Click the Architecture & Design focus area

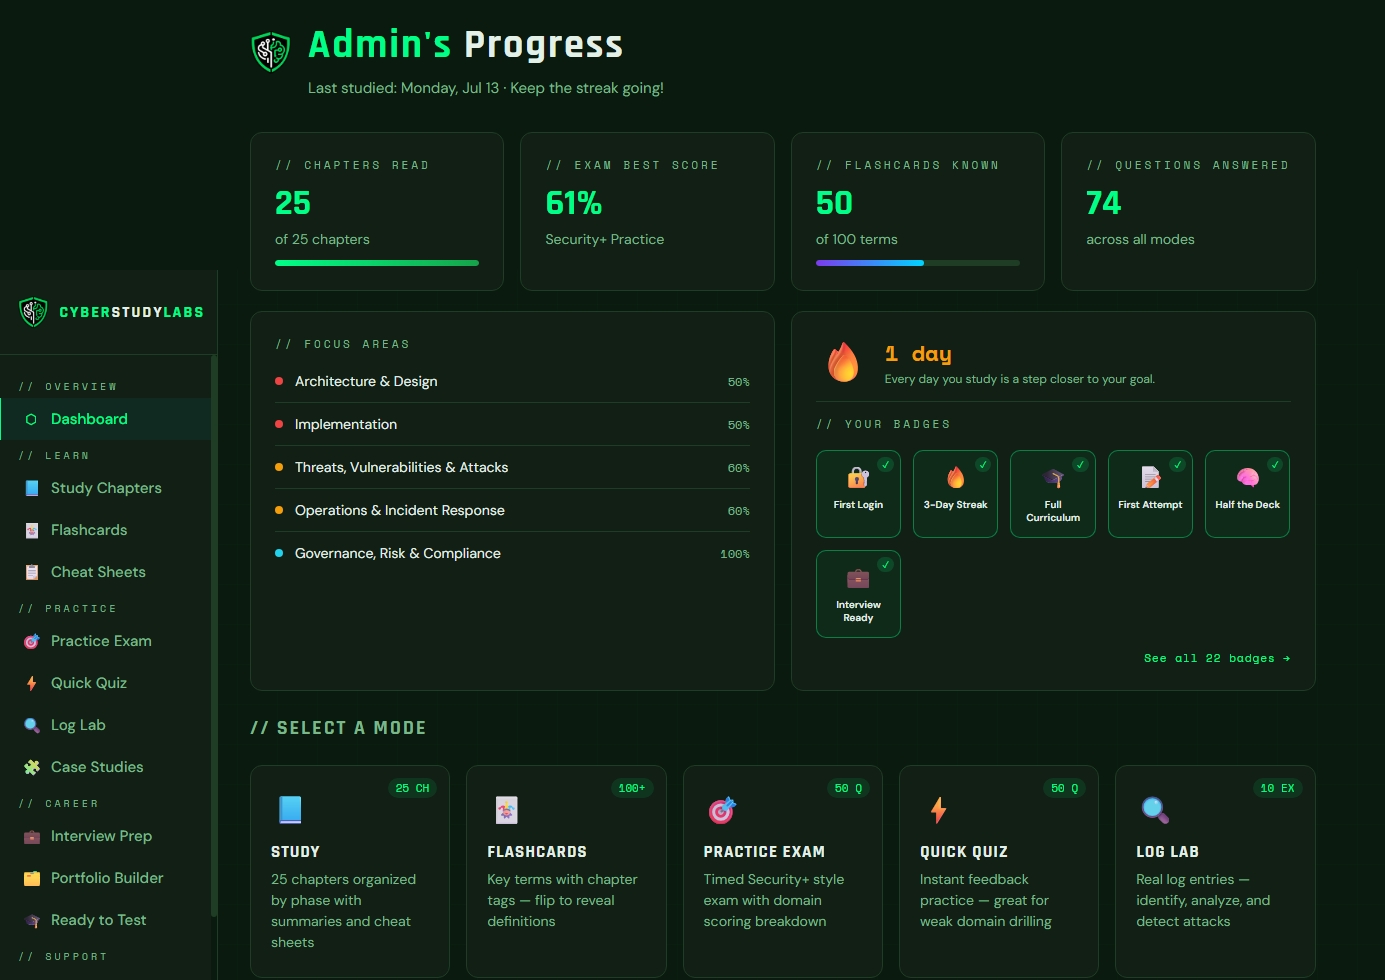coord(512,381)
